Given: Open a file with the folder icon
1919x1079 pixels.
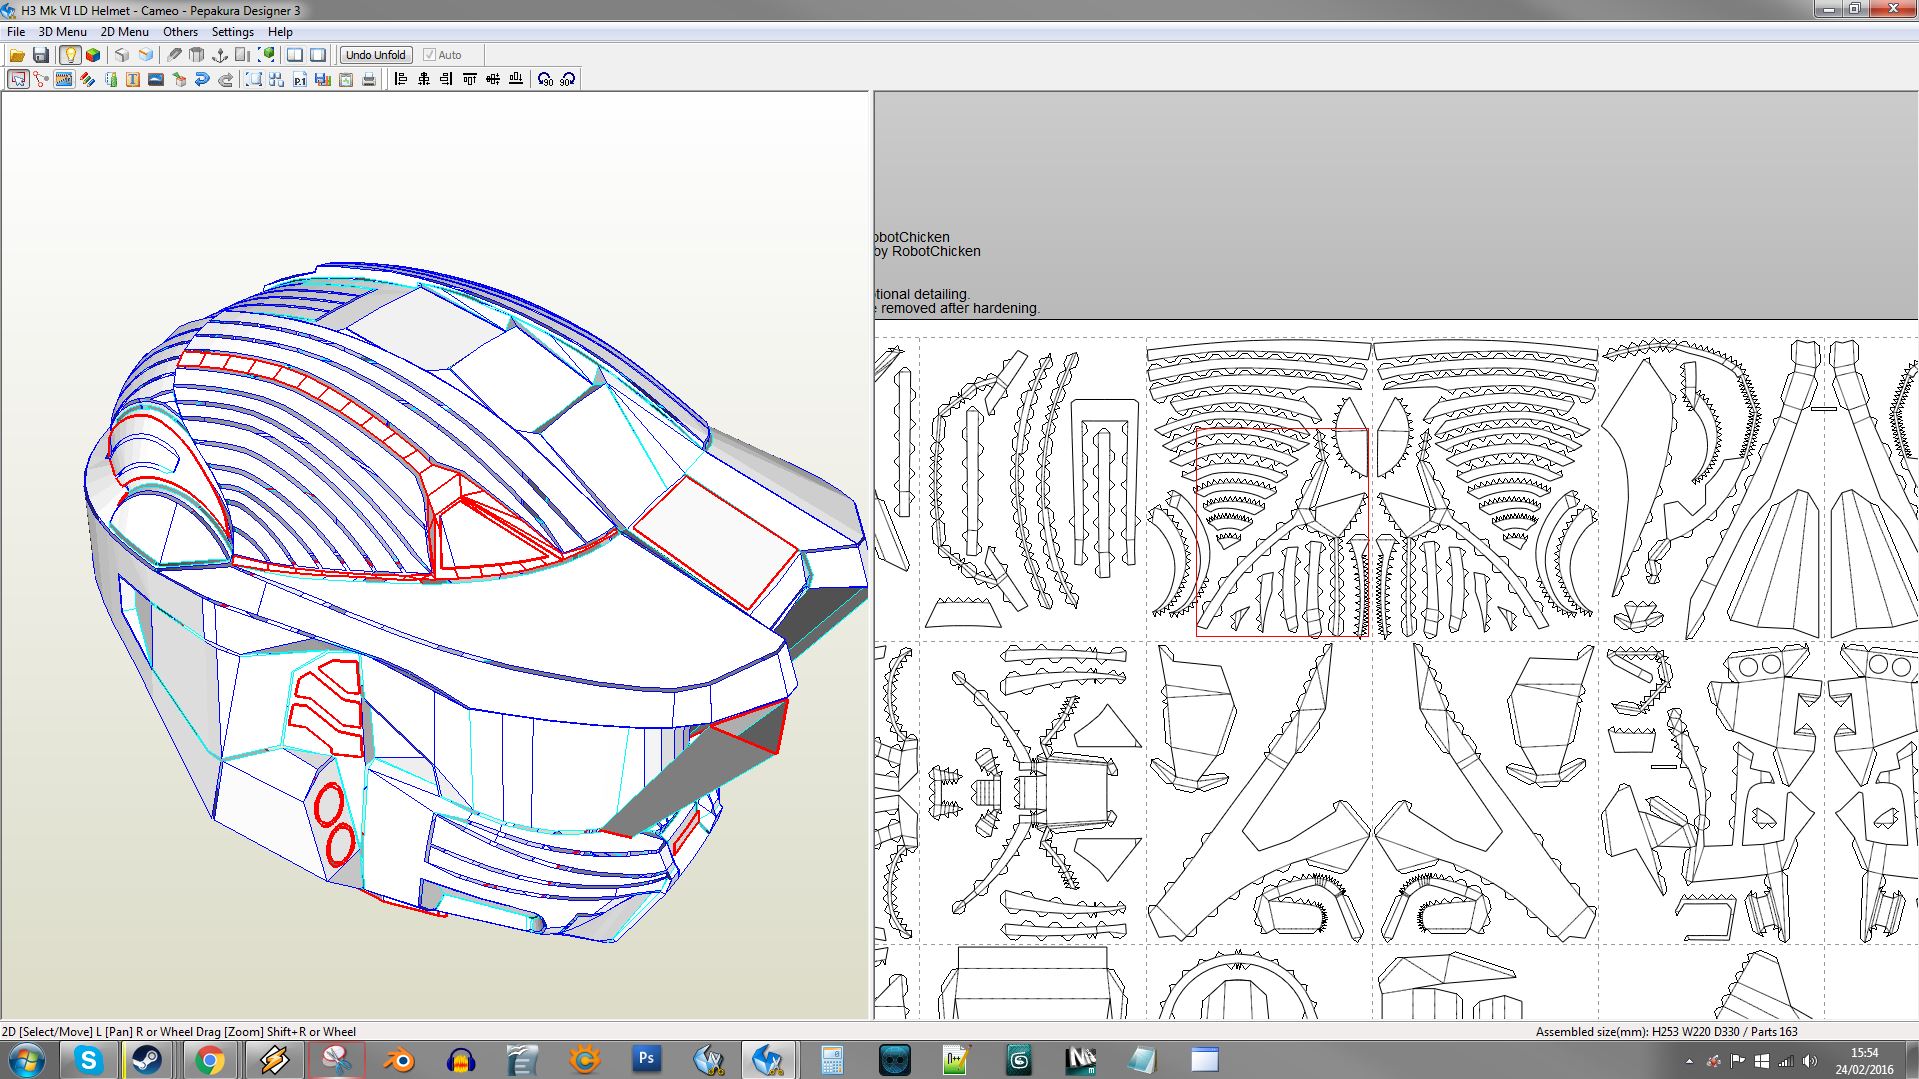Looking at the screenshot, I should [x=17, y=55].
